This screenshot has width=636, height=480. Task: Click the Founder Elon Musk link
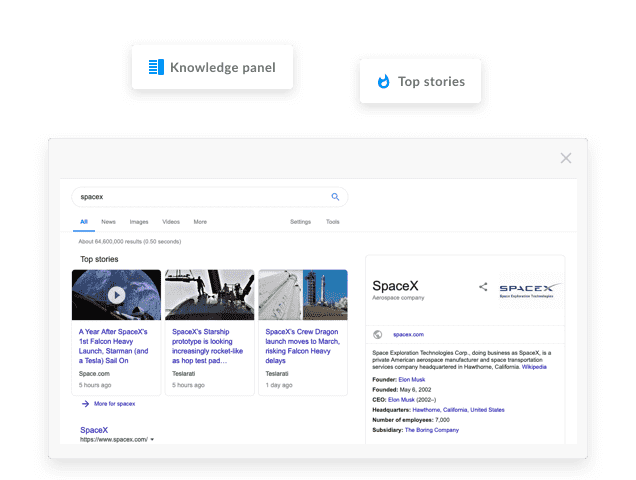412,379
